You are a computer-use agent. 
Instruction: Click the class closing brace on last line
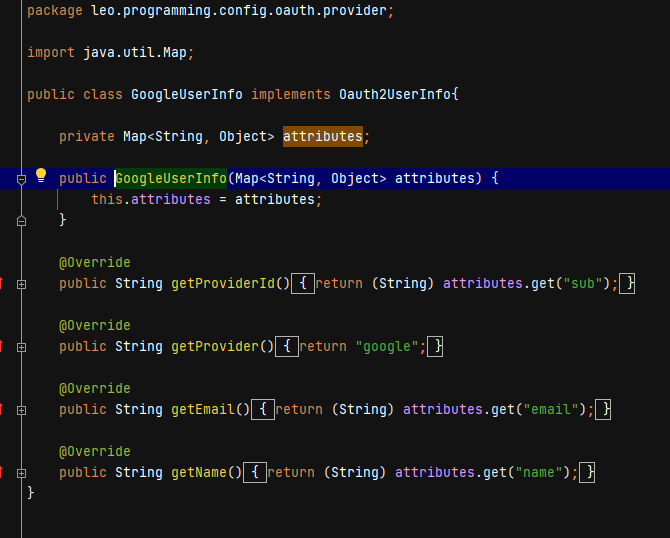31,493
